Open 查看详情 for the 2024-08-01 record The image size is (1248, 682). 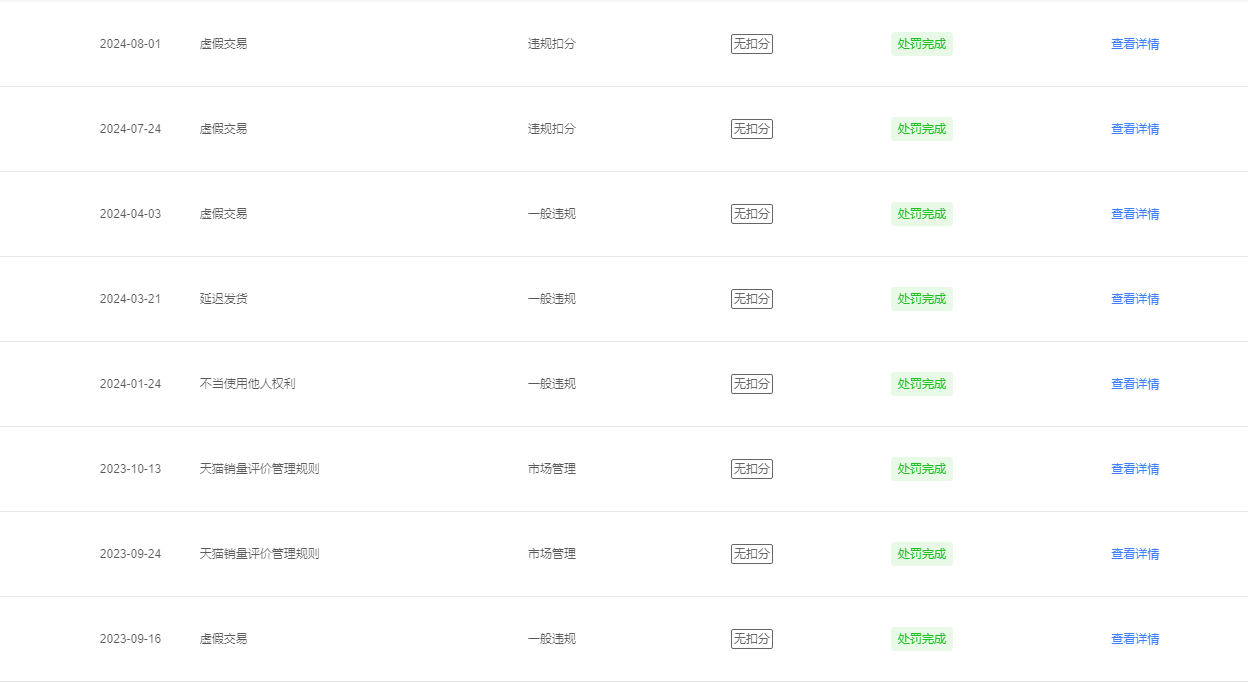pyautogui.click(x=1135, y=44)
